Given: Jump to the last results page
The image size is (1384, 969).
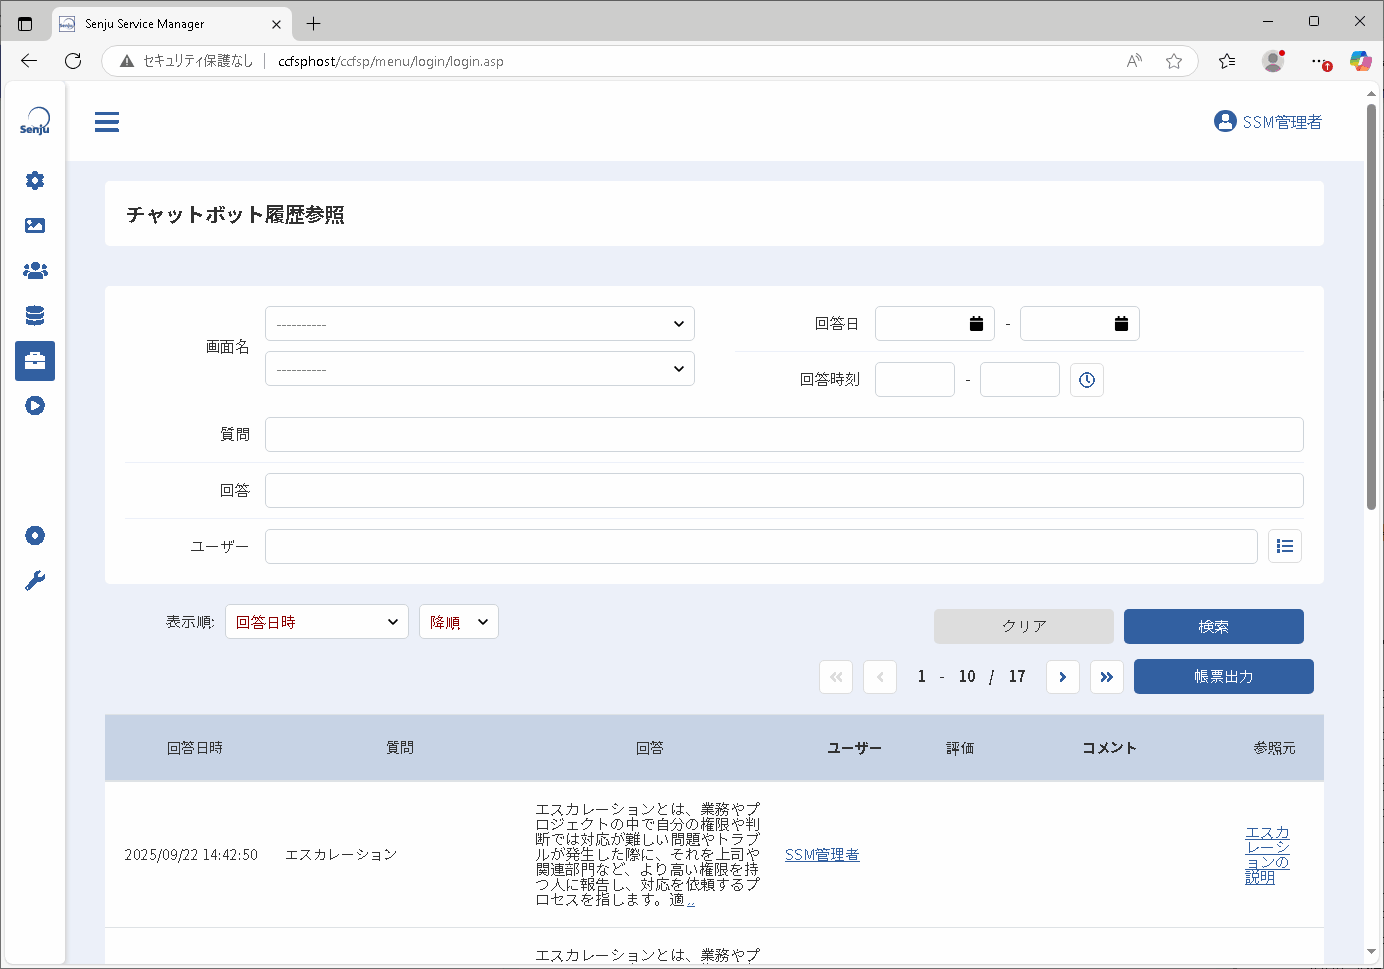Looking at the screenshot, I should 1107,677.
